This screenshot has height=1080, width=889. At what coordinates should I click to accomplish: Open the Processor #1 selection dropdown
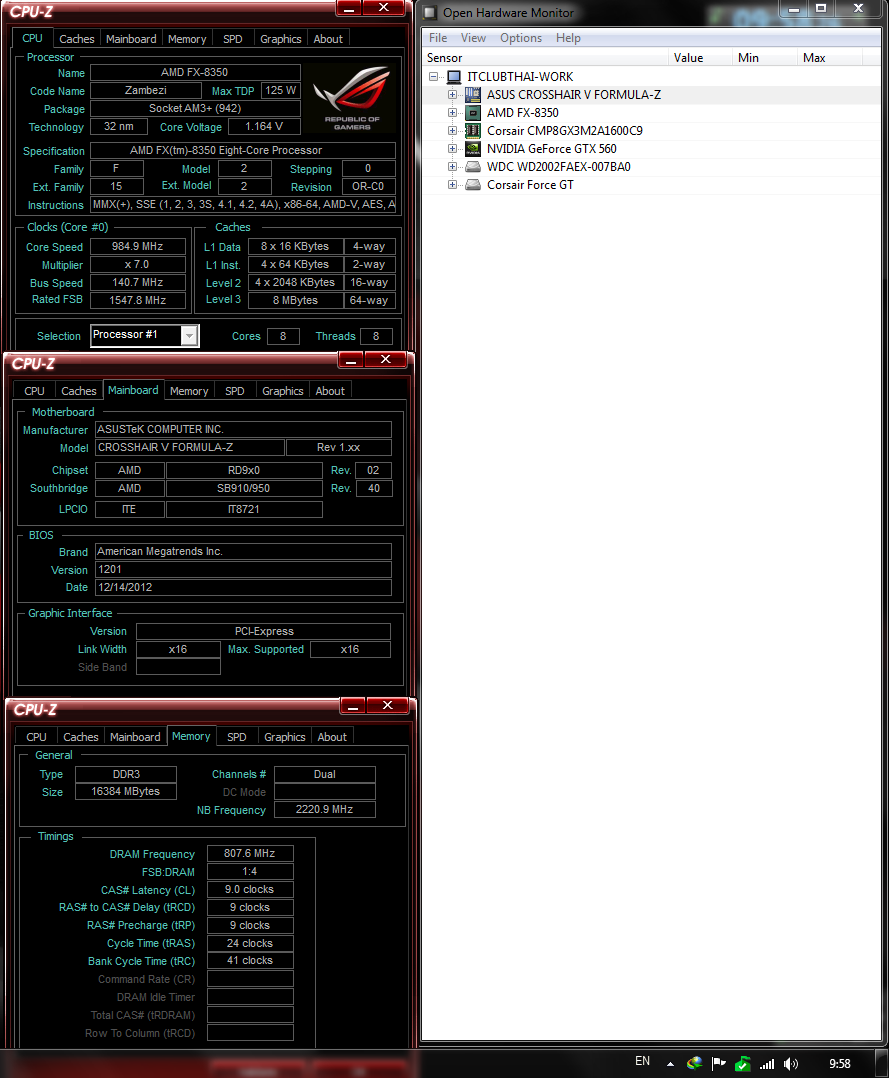click(189, 335)
